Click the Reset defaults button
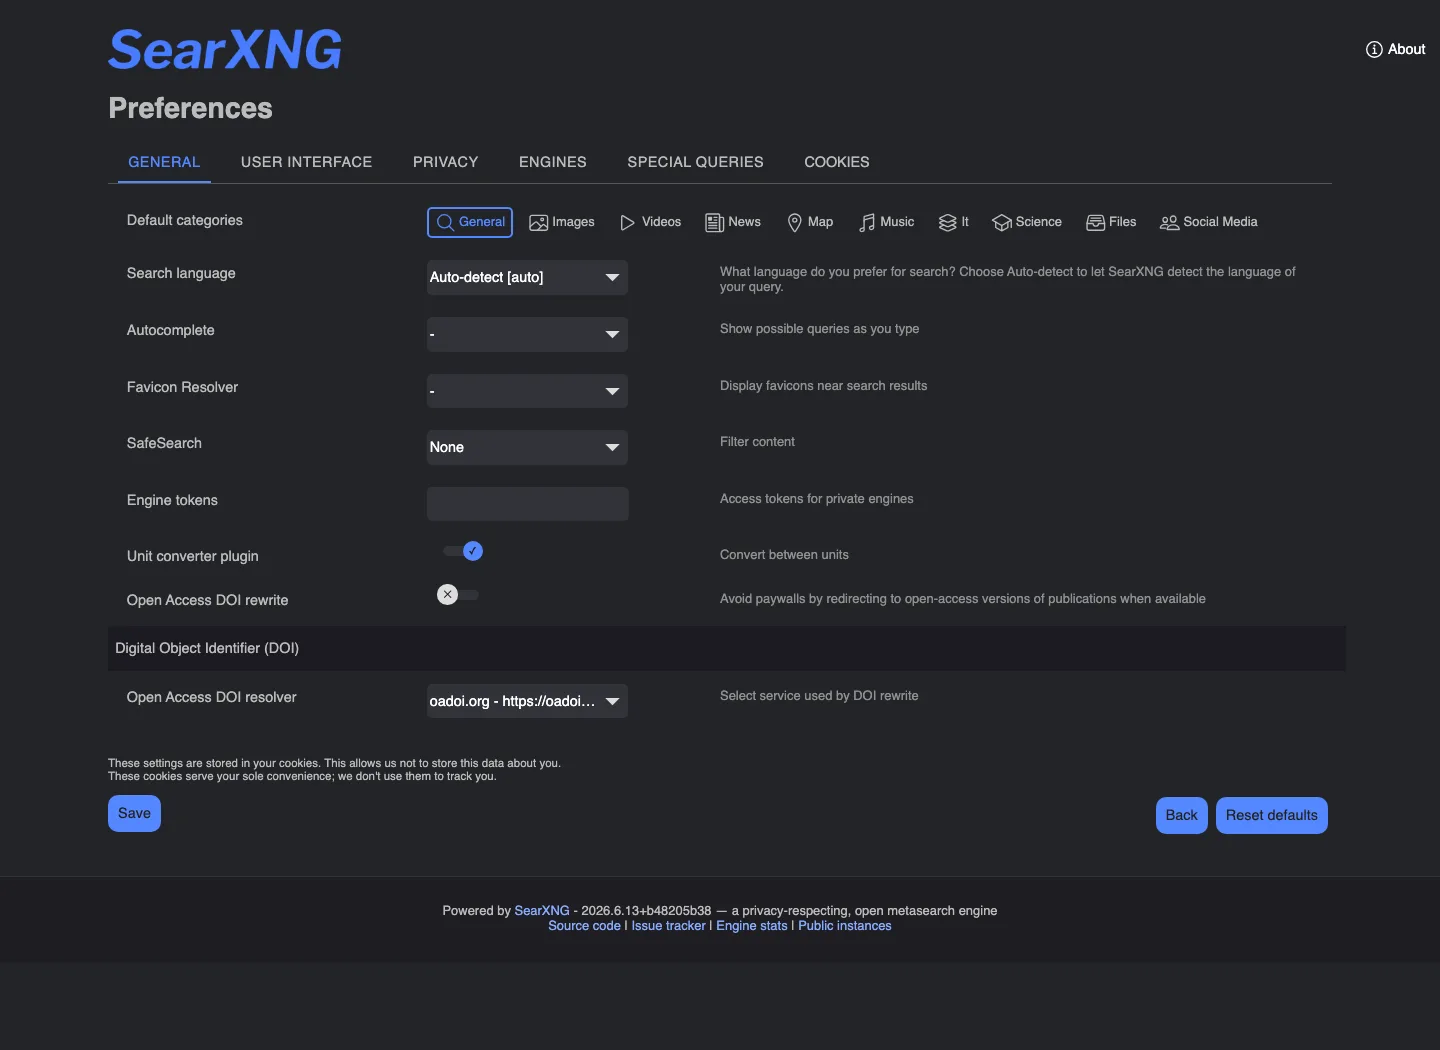 click(x=1272, y=815)
